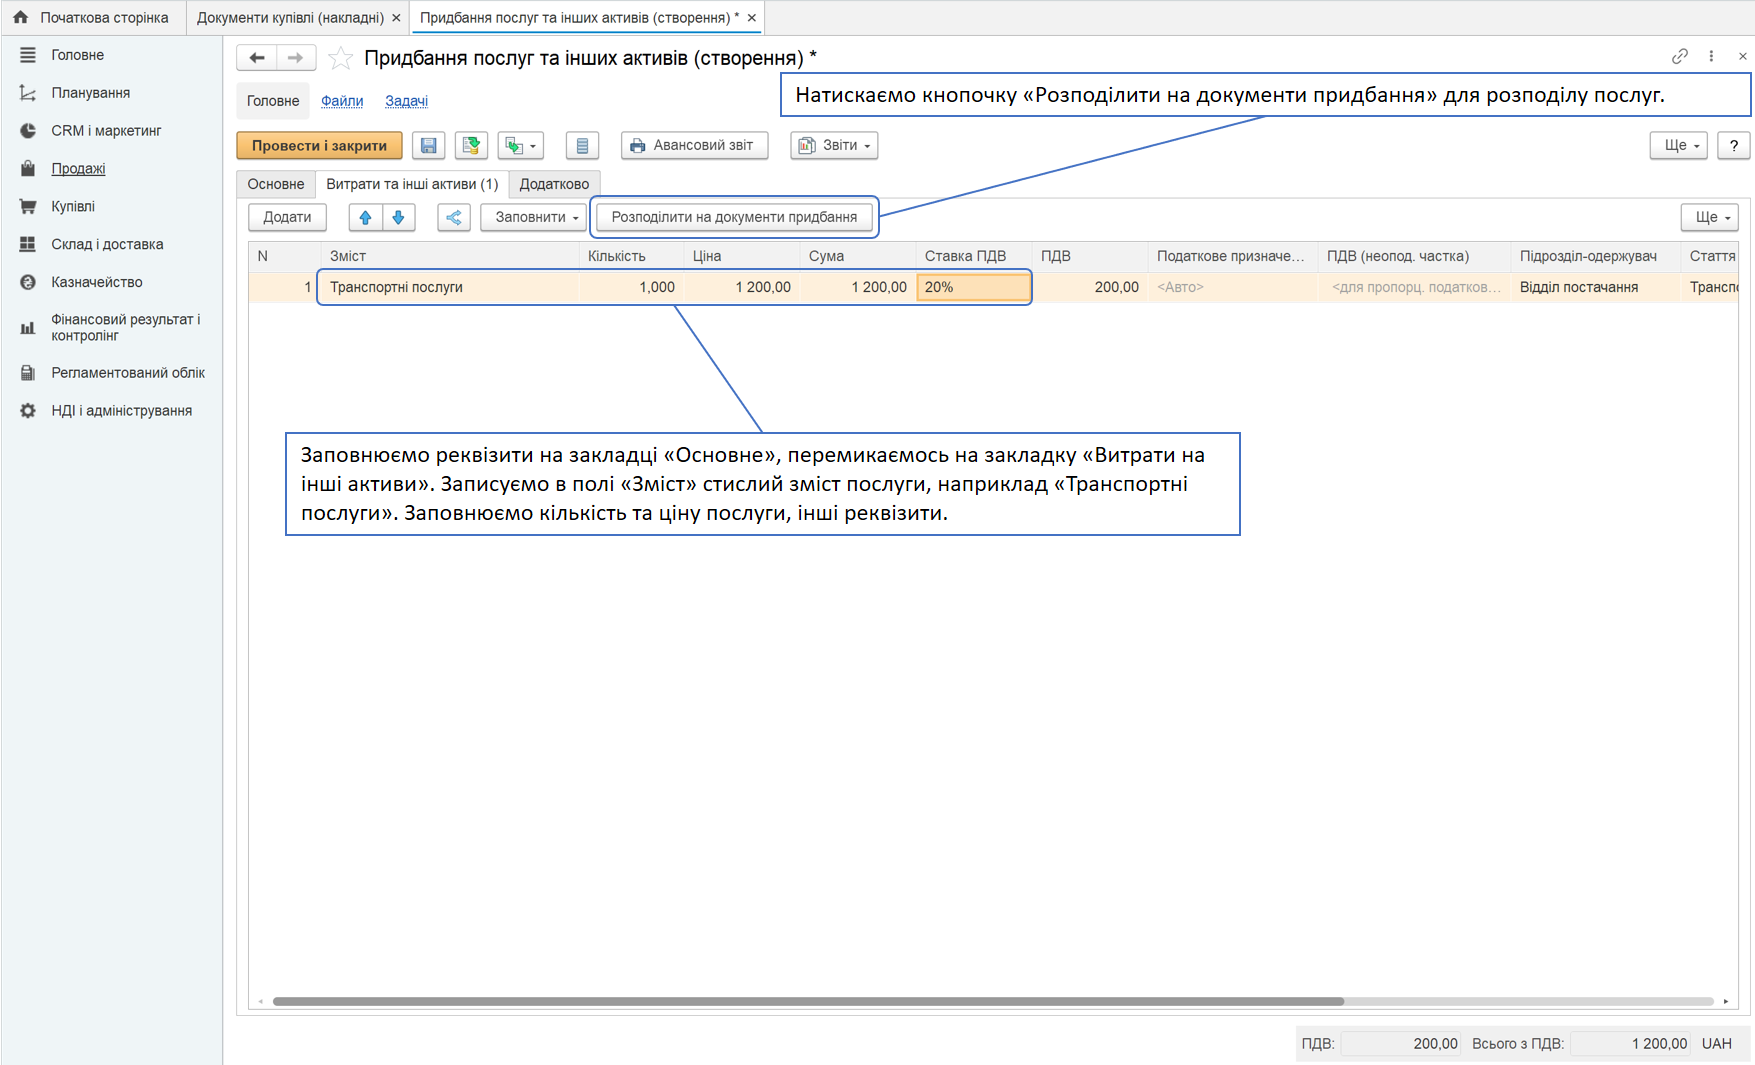Click the document movements report icon
Viewport: 1755px width, 1065px height.
[582, 146]
